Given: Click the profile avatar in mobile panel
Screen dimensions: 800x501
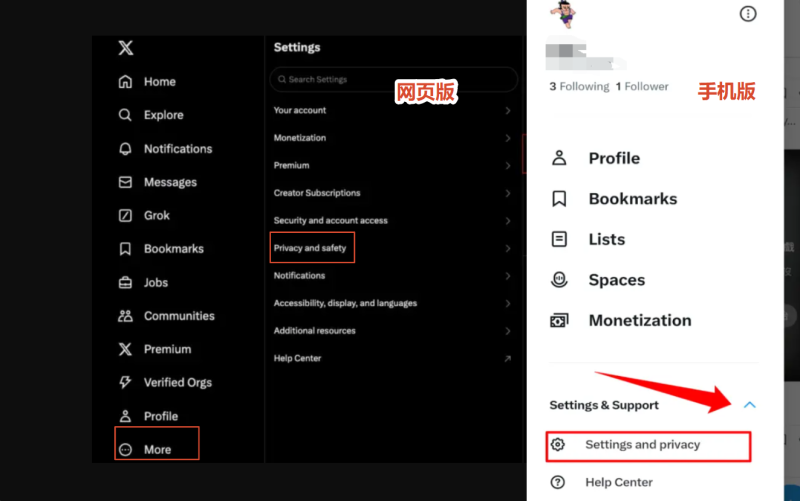Looking at the screenshot, I should pos(563,14).
